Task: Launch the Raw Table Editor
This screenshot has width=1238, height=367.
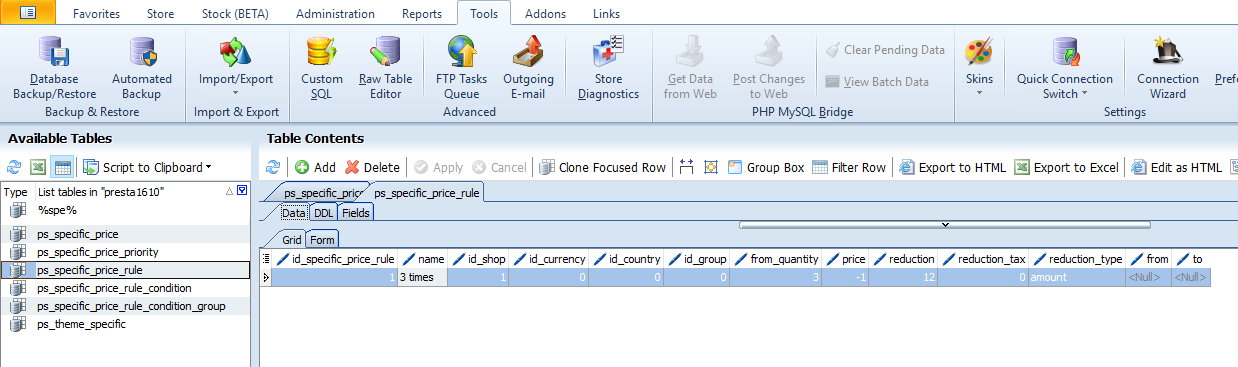Action: point(385,67)
